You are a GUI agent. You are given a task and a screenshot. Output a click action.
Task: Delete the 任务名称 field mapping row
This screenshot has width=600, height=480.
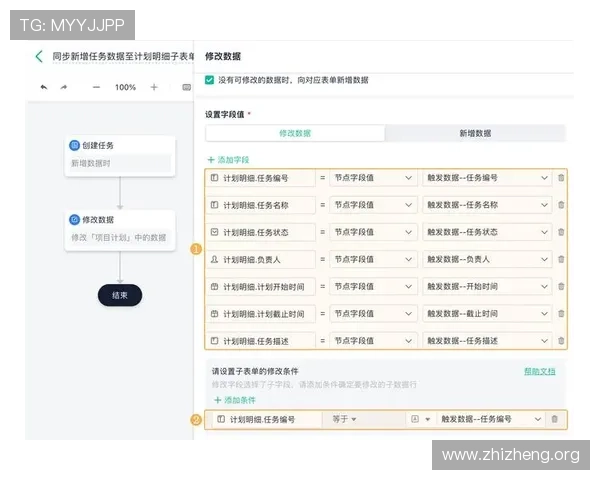click(x=561, y=205)
